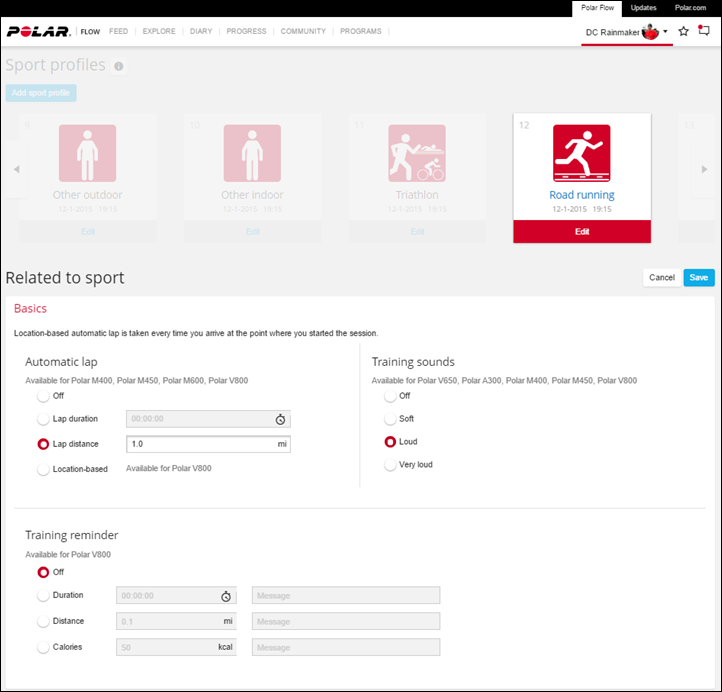Click the Other indoor profile icon

coord(252,153)
